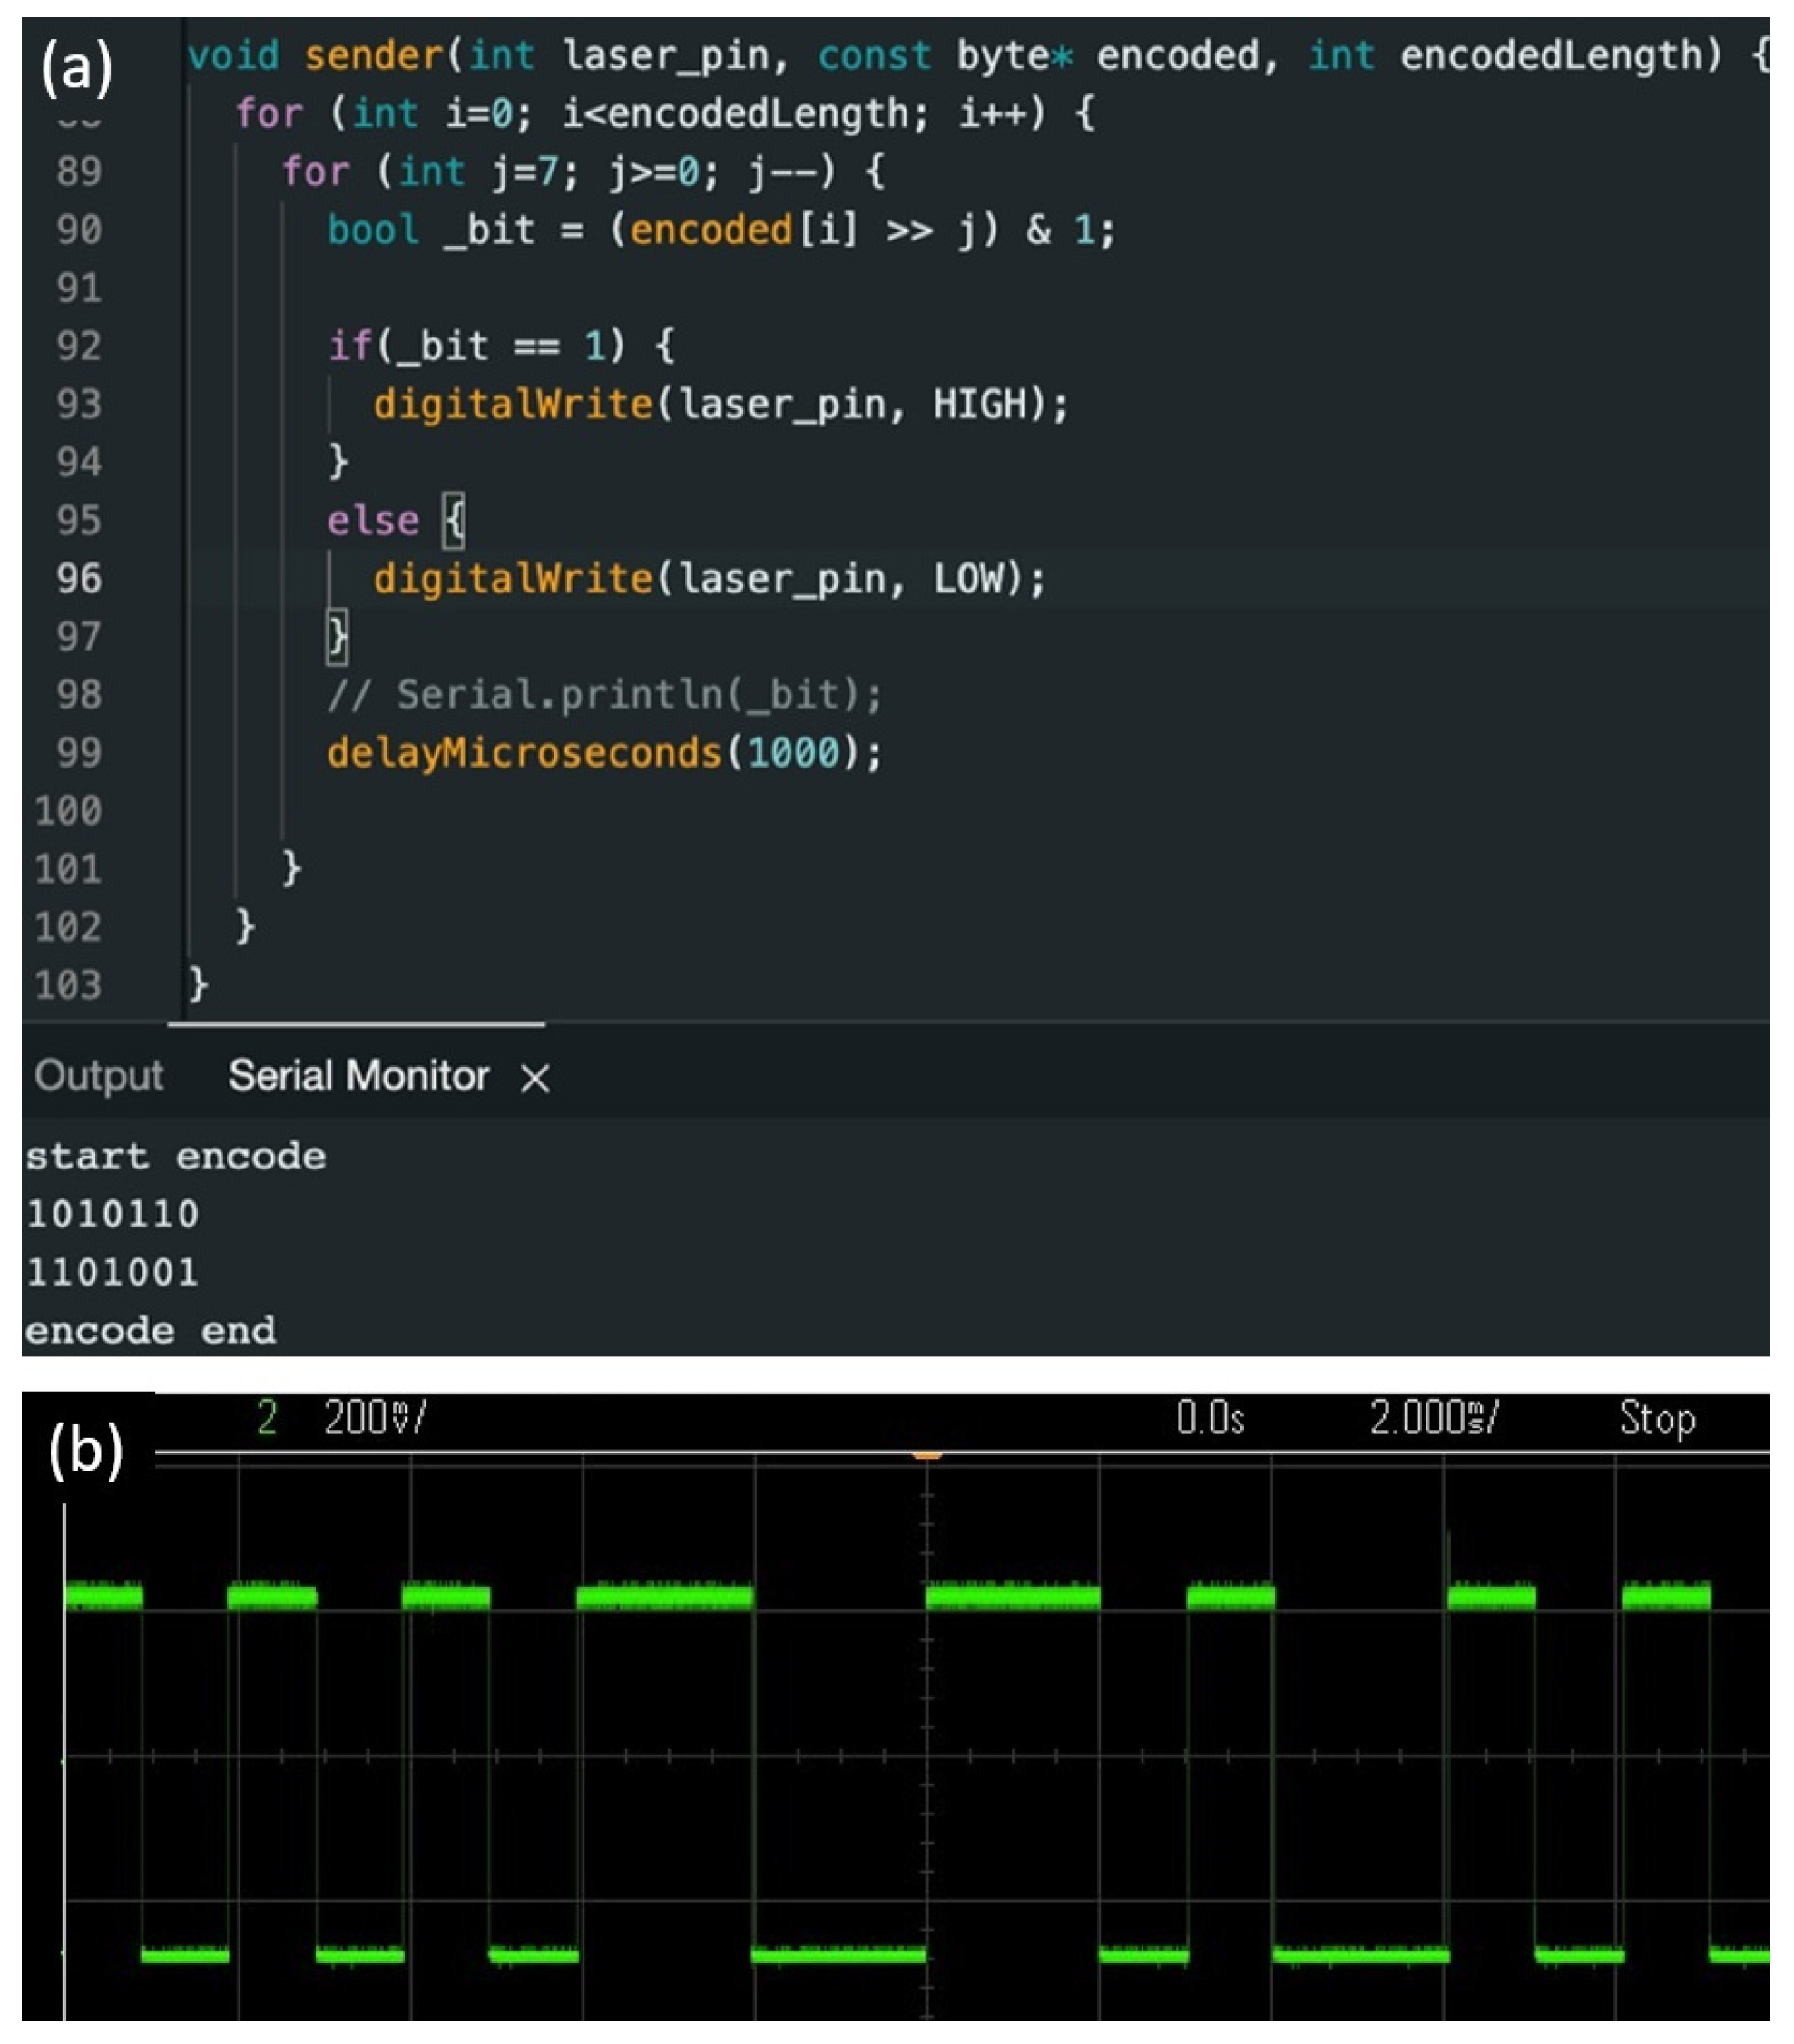Click the 1010110 serial output line
Image resolution: width=1794 pixels, height=2044 pixels.
(112, 1214)
